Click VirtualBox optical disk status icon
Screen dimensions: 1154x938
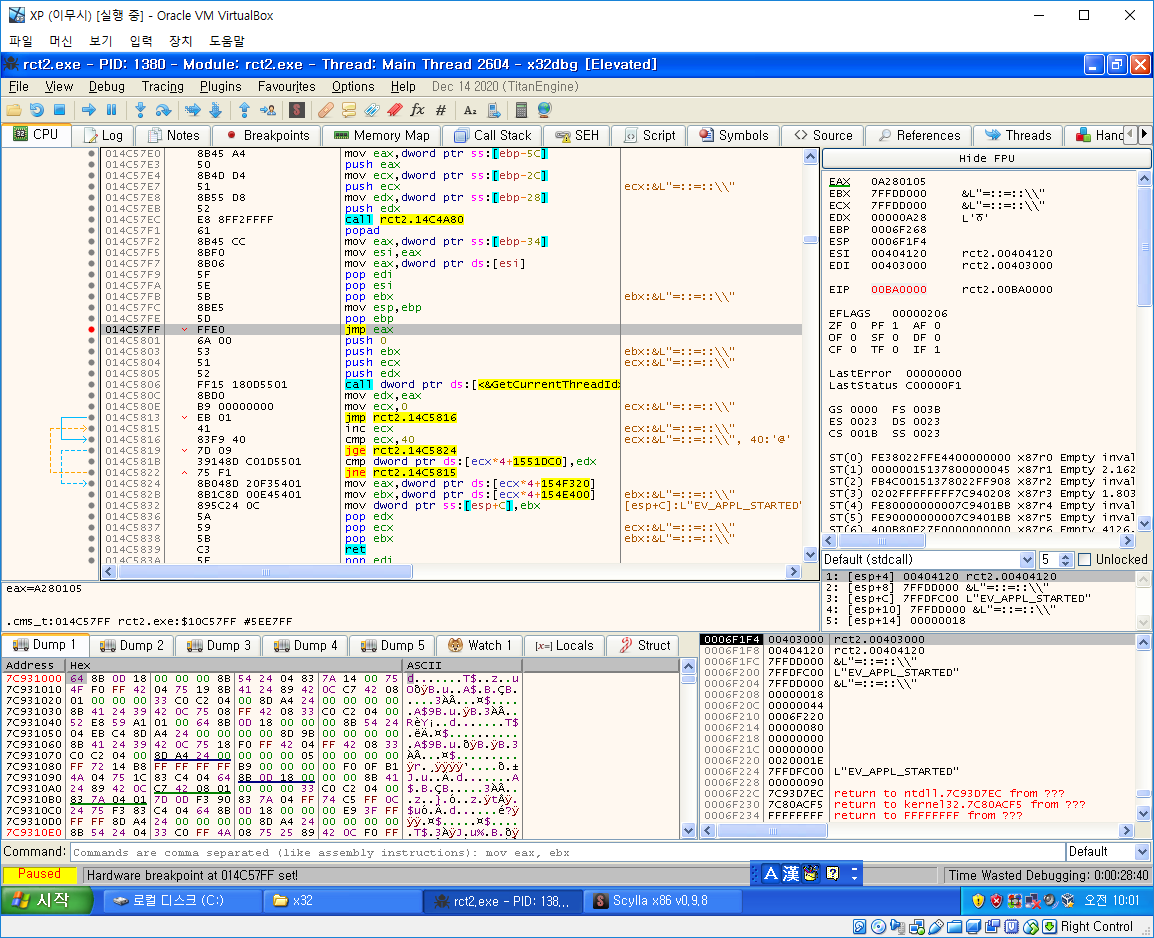coord(879,926)
